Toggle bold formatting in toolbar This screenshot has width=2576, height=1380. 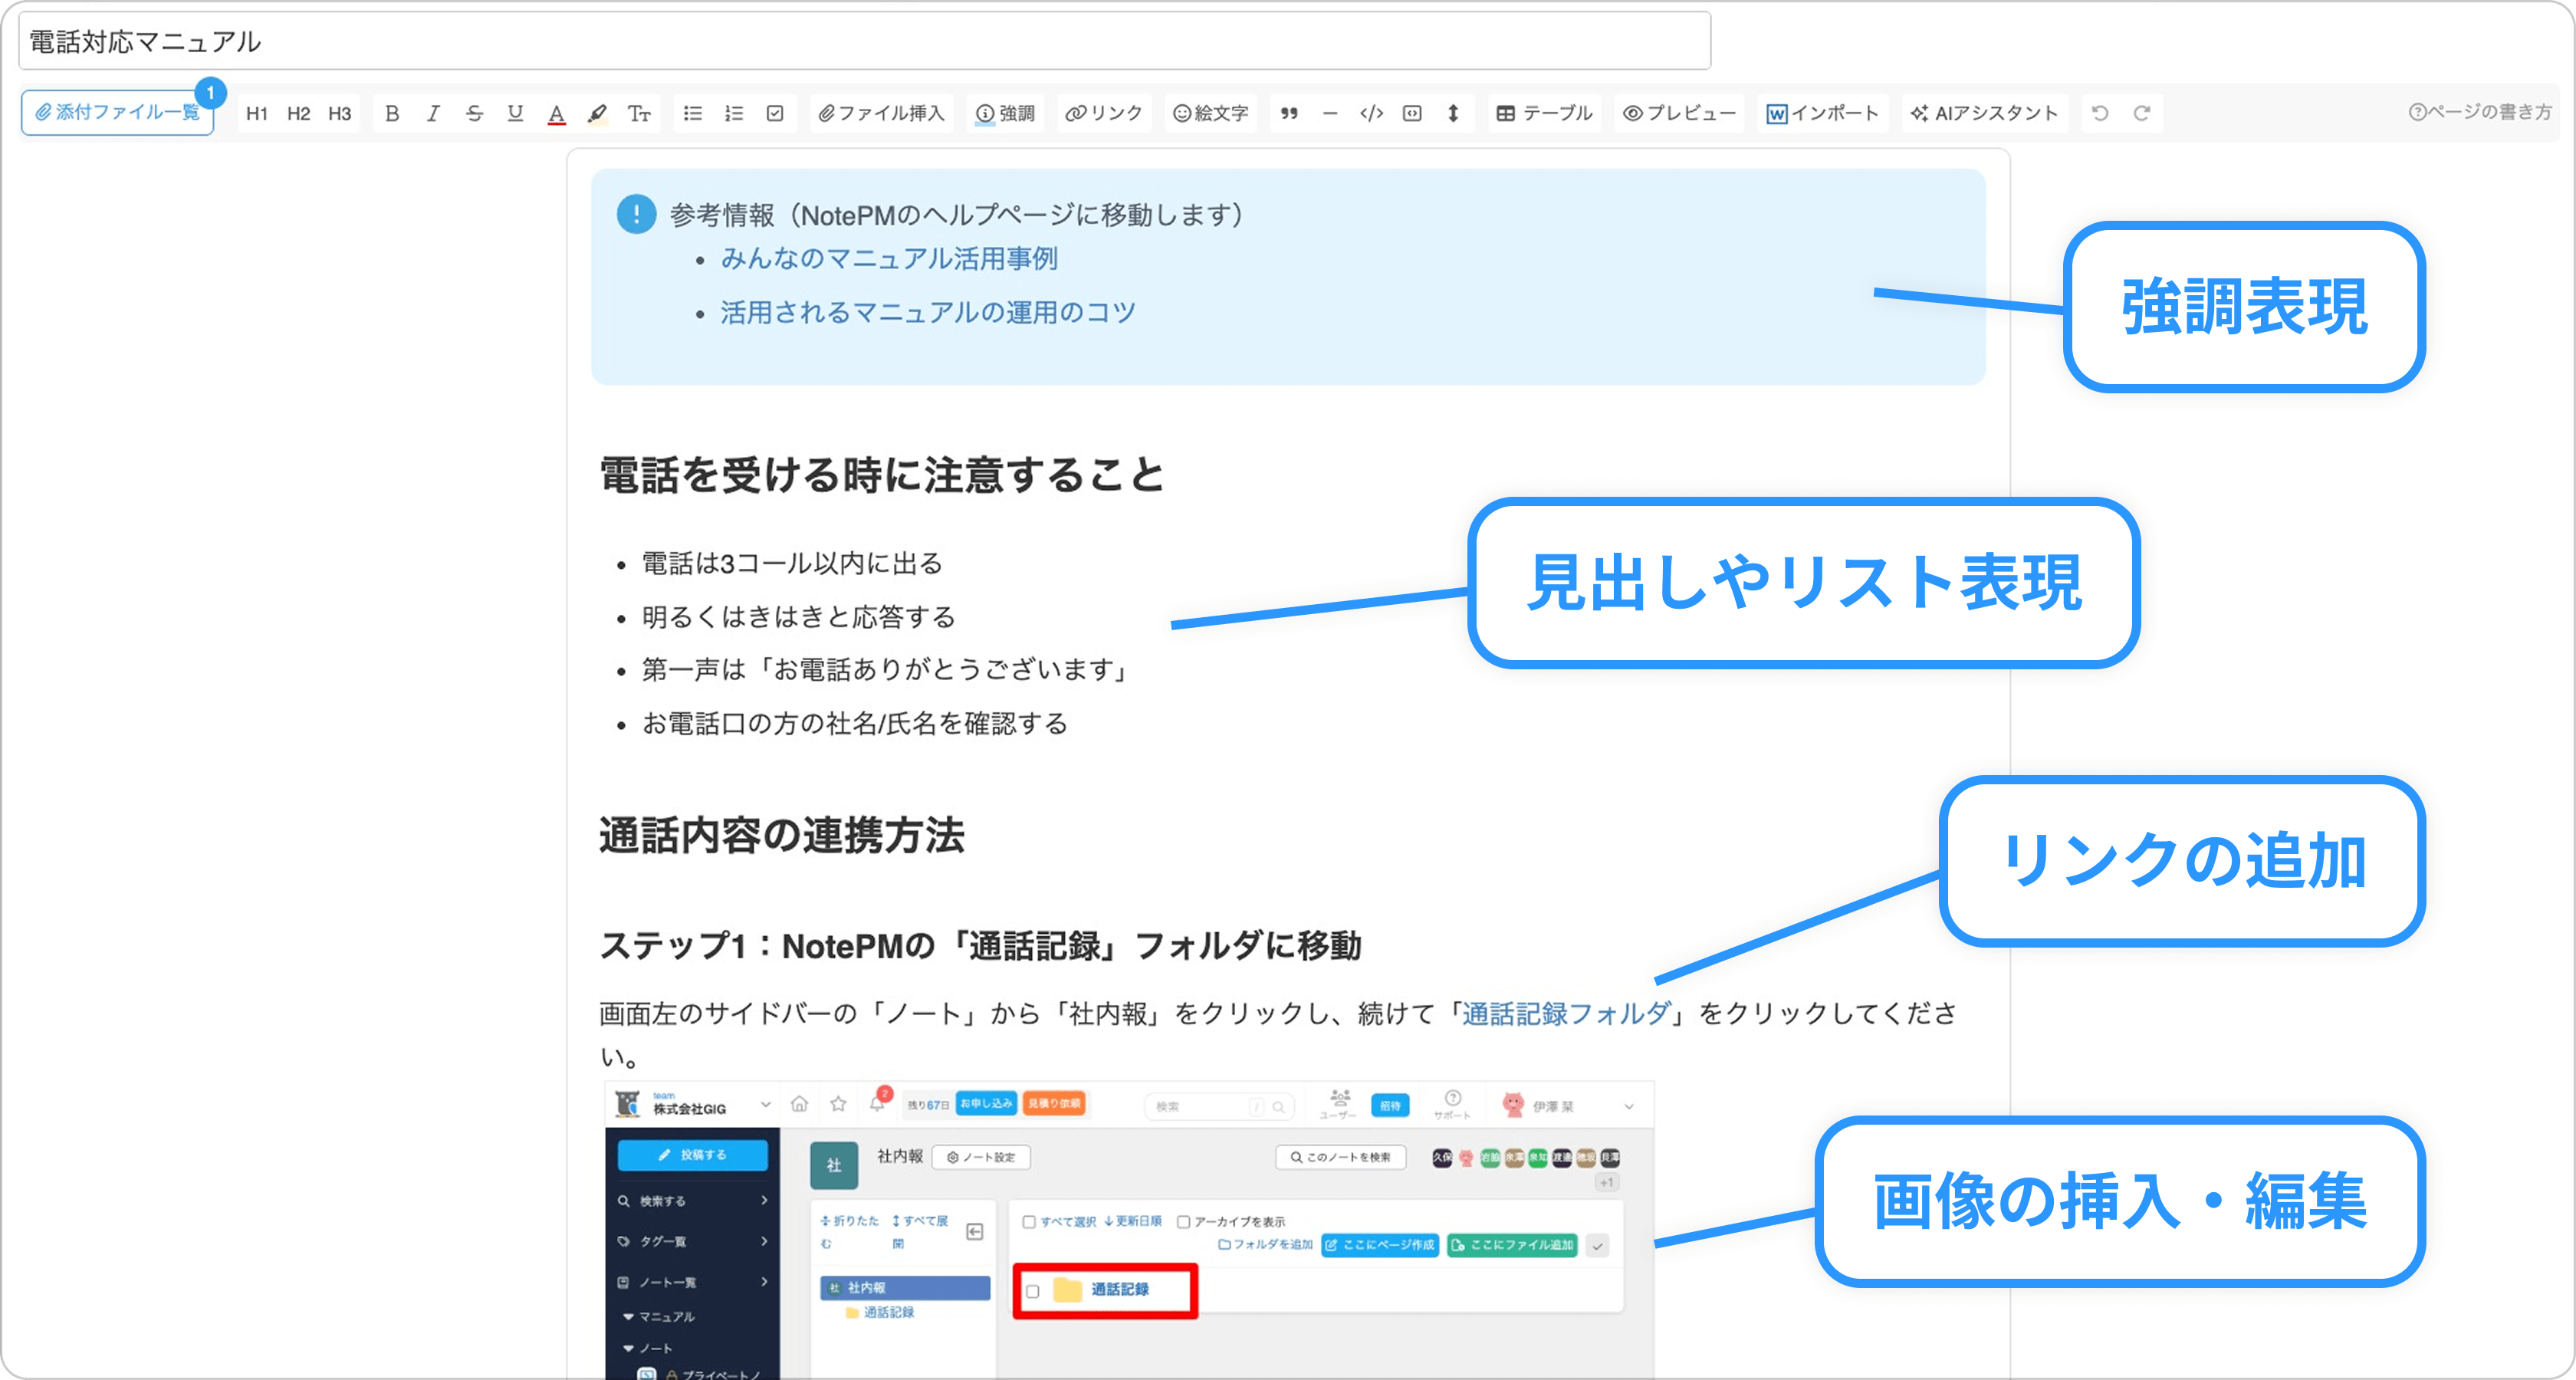pos(392,113)
